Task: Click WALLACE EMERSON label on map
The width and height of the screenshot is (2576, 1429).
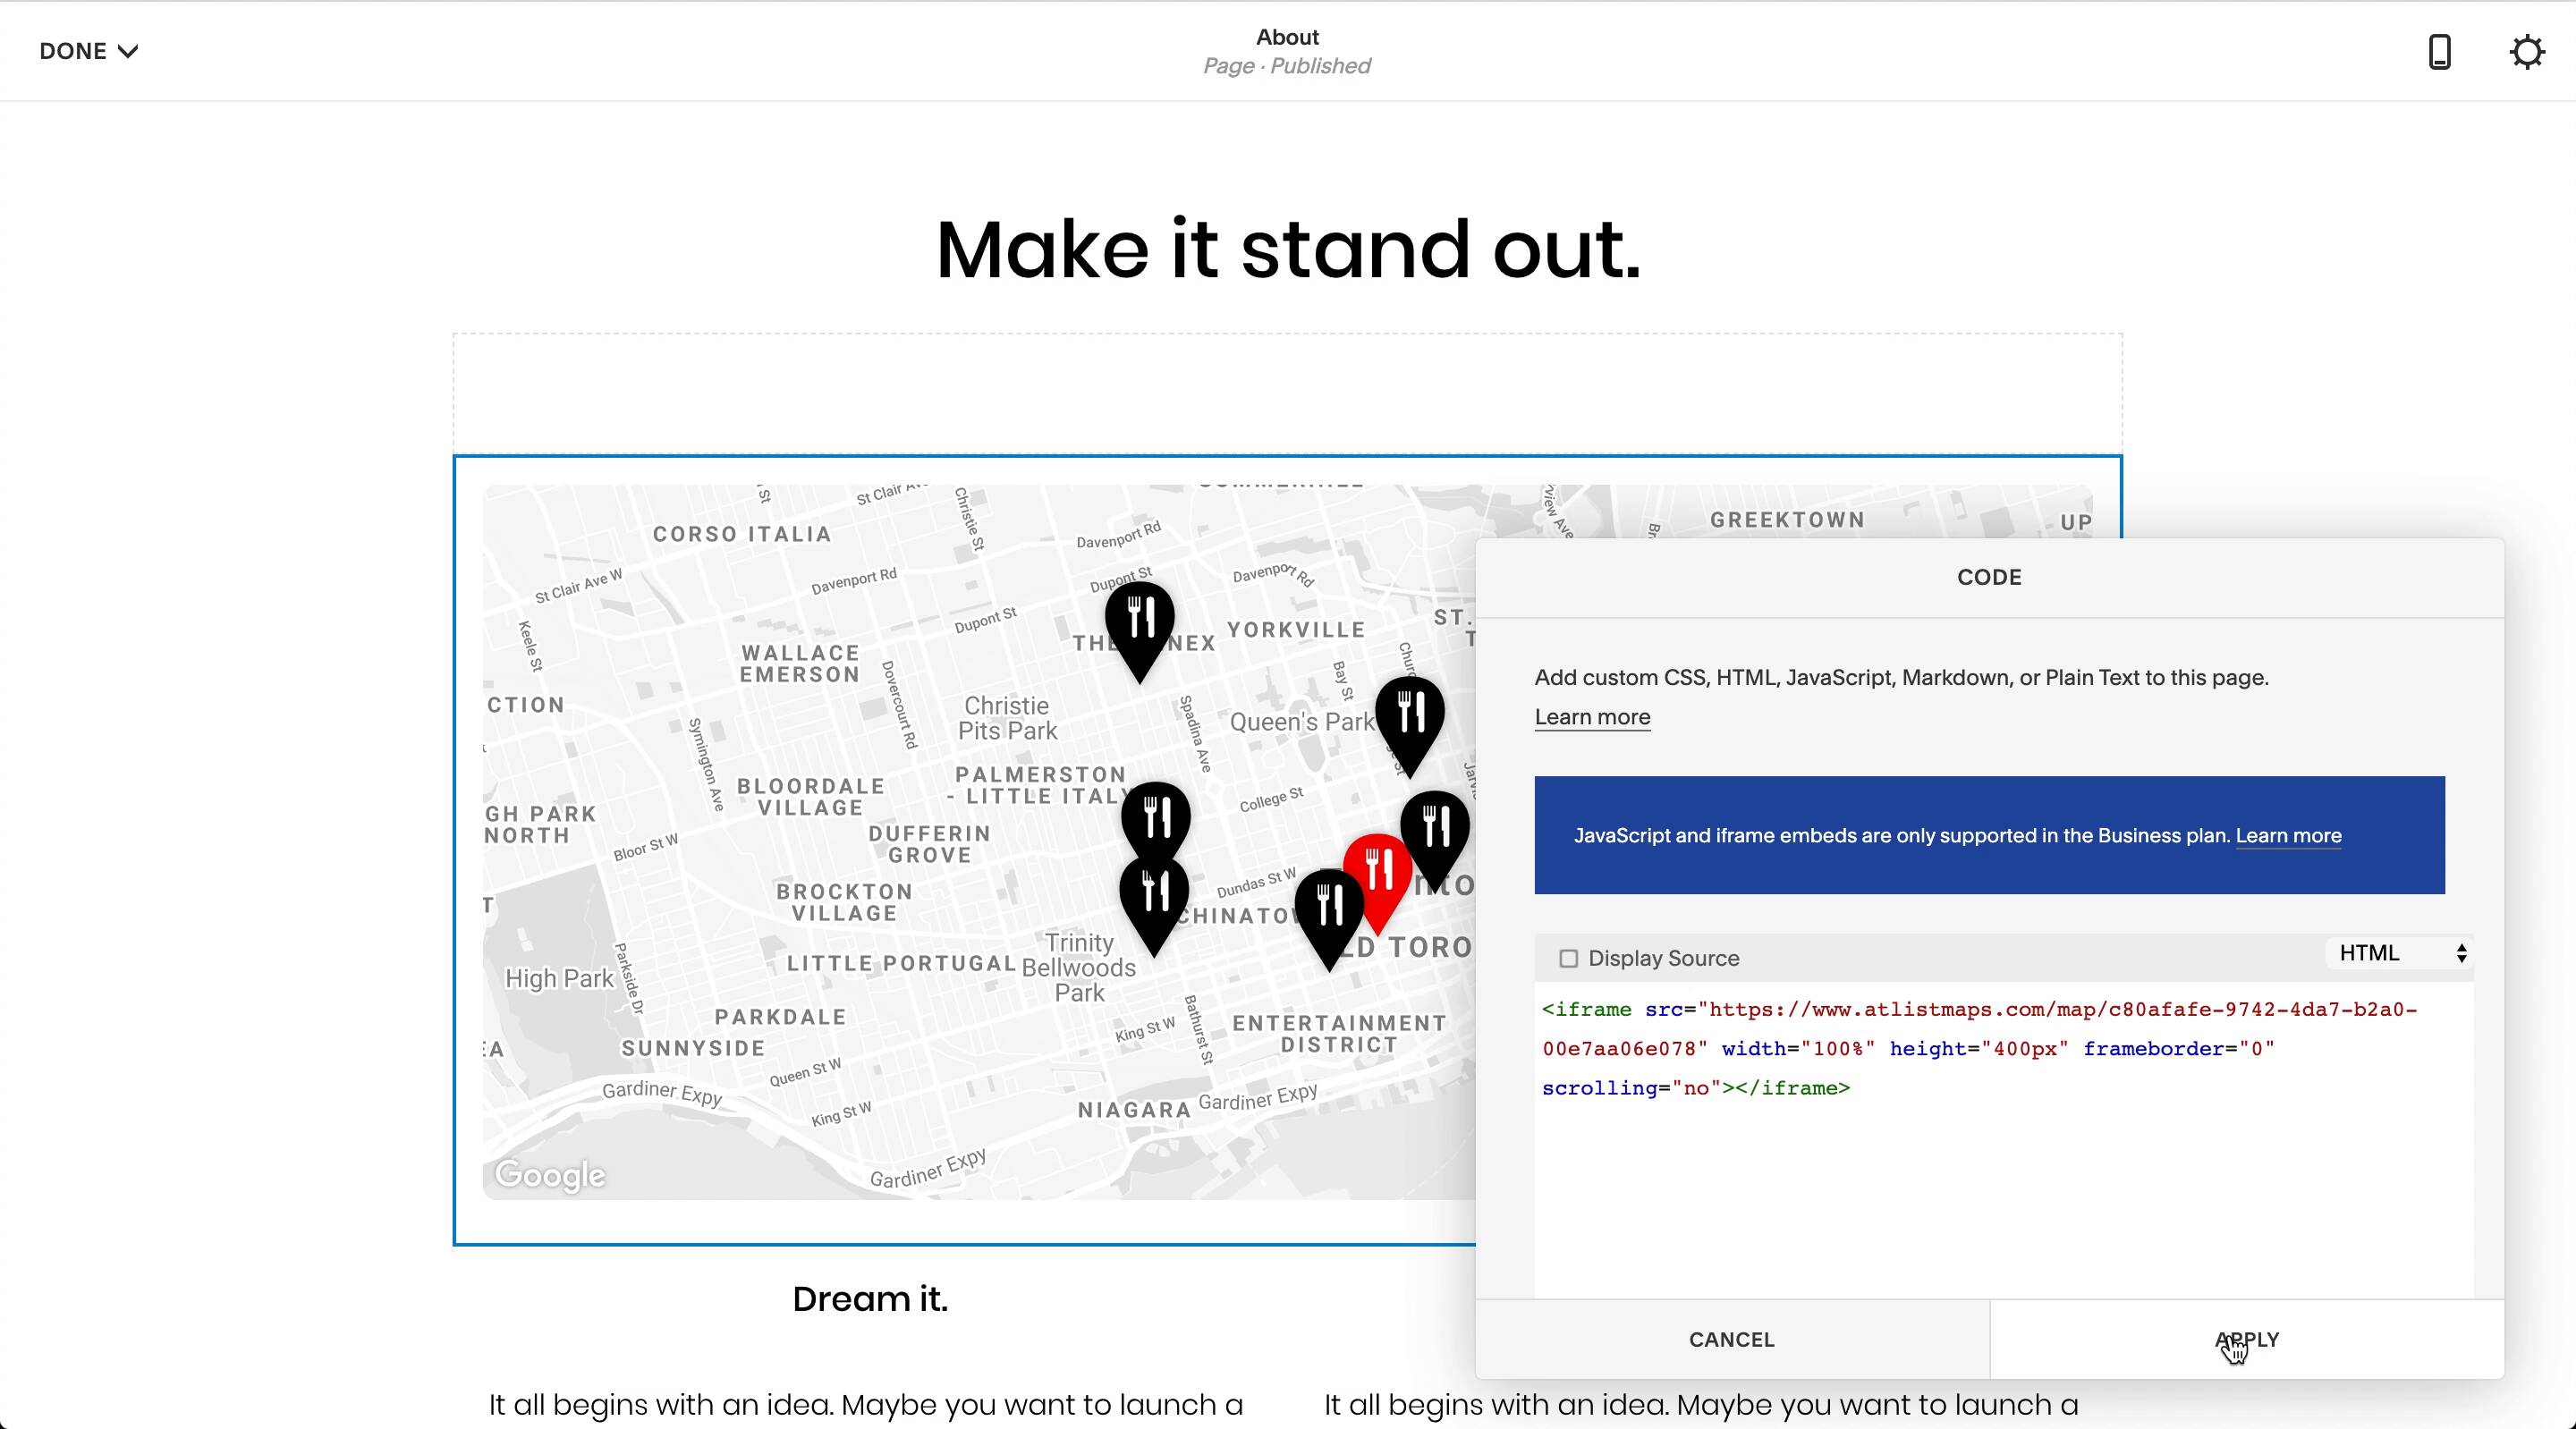Action: [800, 664]
